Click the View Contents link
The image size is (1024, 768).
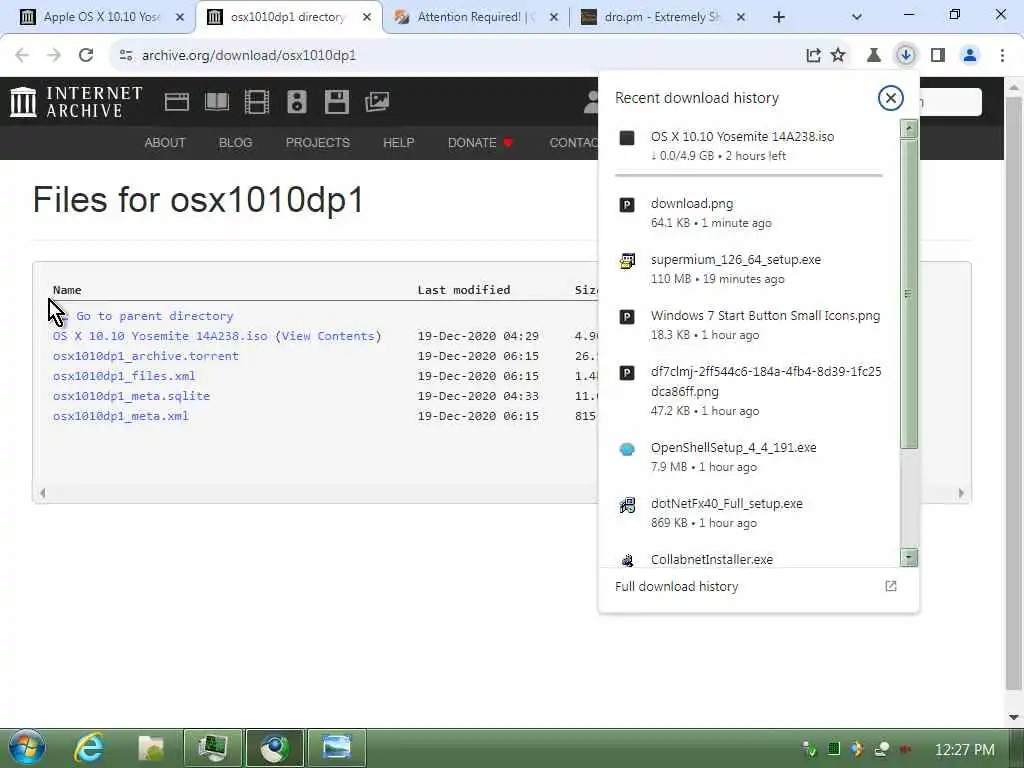(x=328, y=336)
